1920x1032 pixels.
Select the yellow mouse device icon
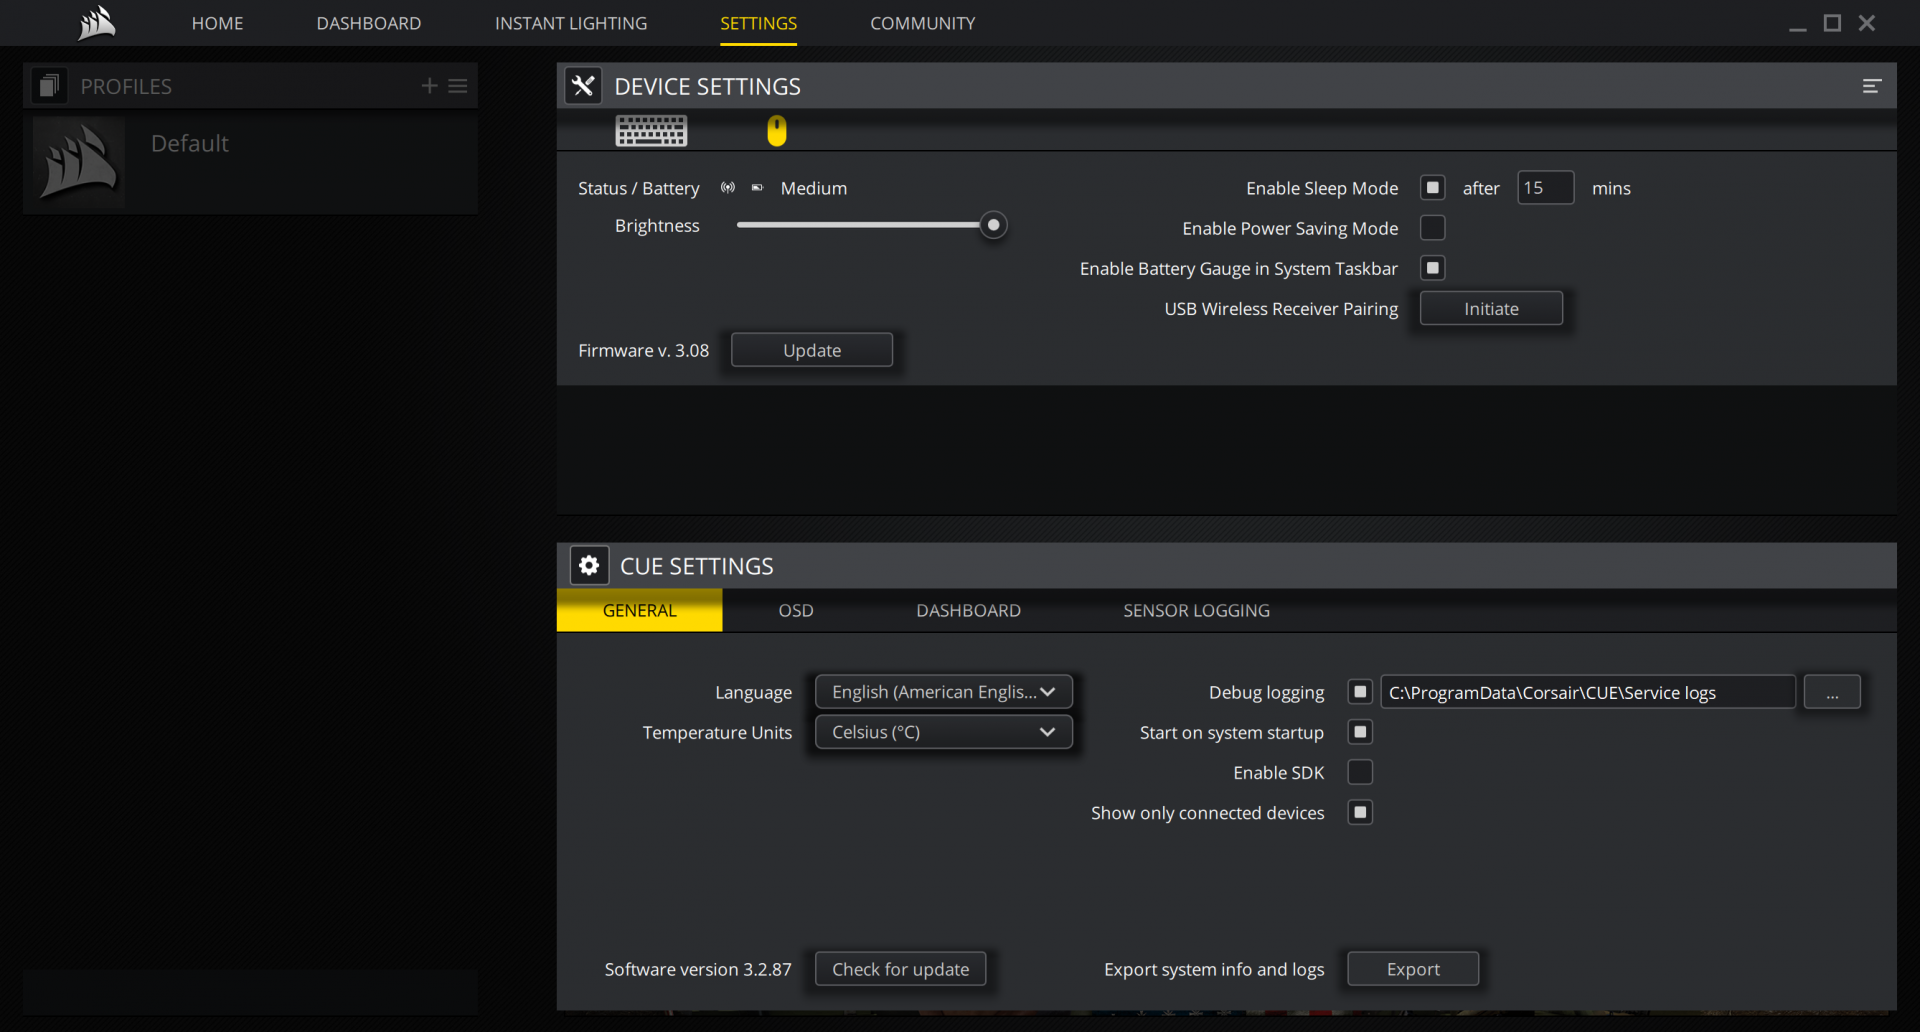(x=777, y=131)
